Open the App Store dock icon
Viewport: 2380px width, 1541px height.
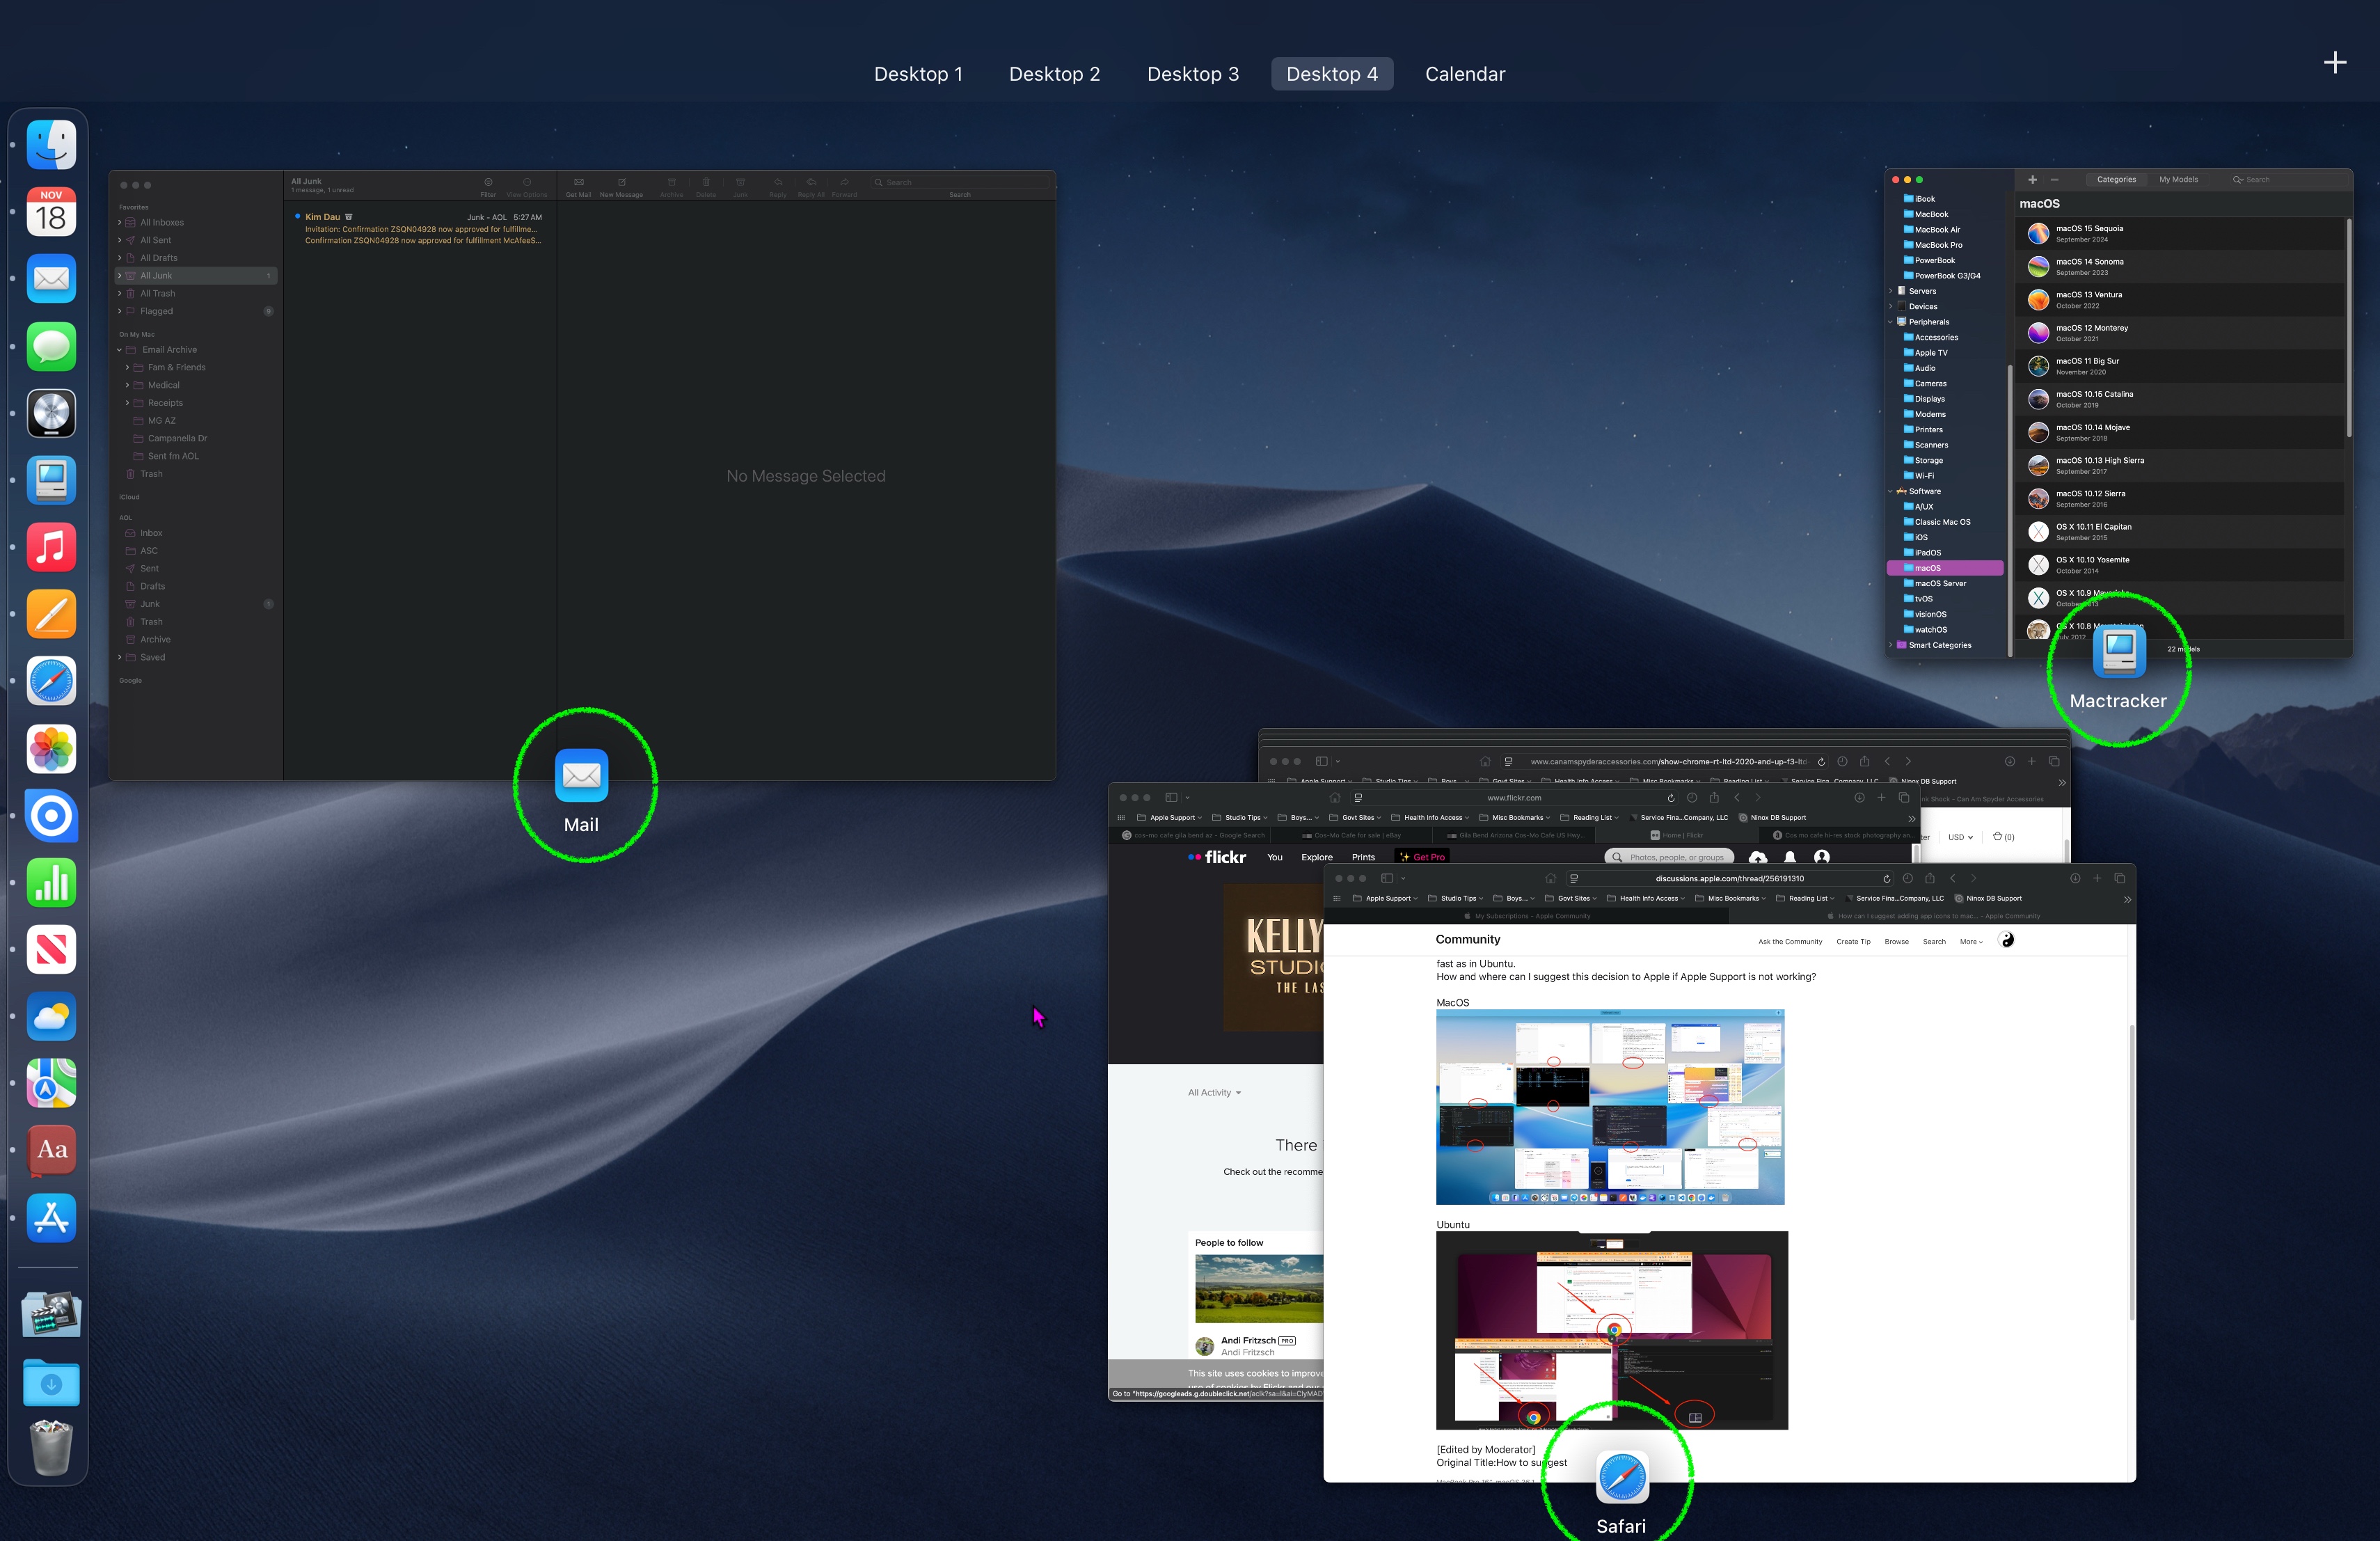click(51, 1217)
